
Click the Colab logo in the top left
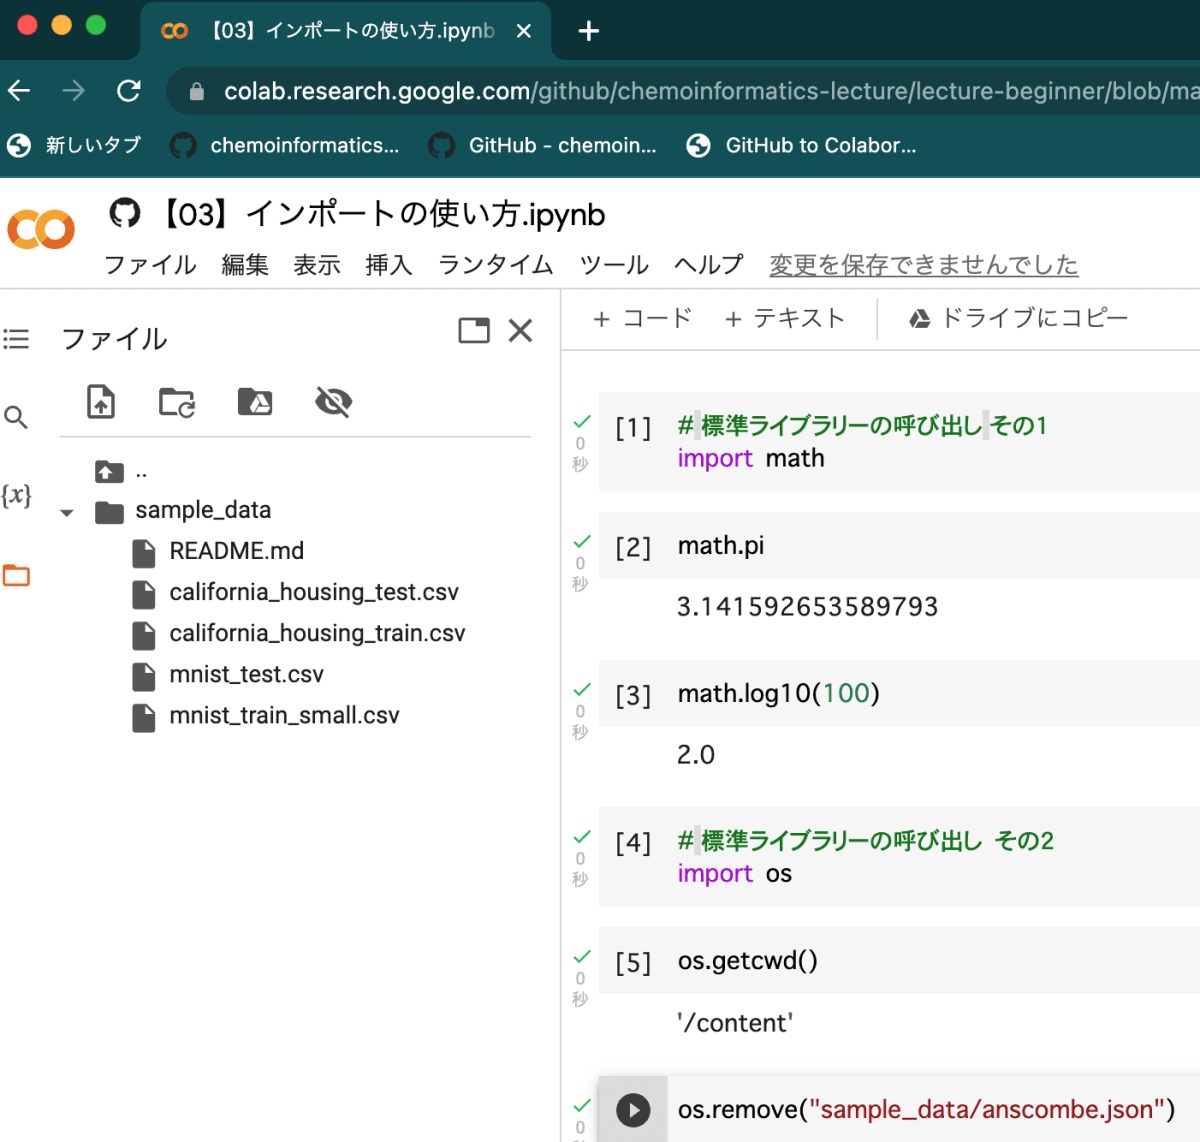(x=40, y=229)
